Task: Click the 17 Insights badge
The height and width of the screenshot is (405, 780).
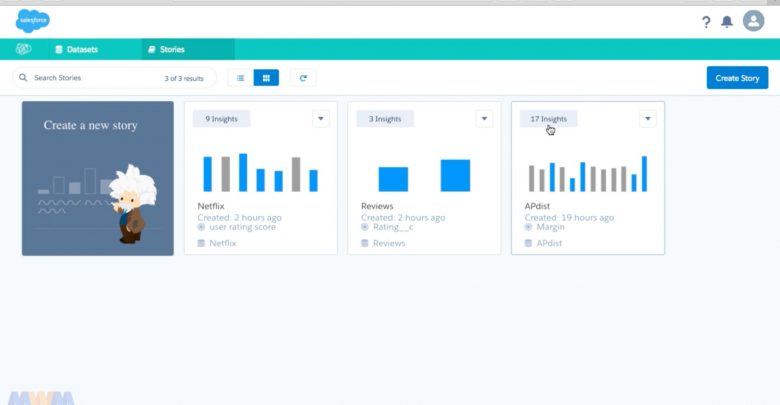Action: pos(549,119)
